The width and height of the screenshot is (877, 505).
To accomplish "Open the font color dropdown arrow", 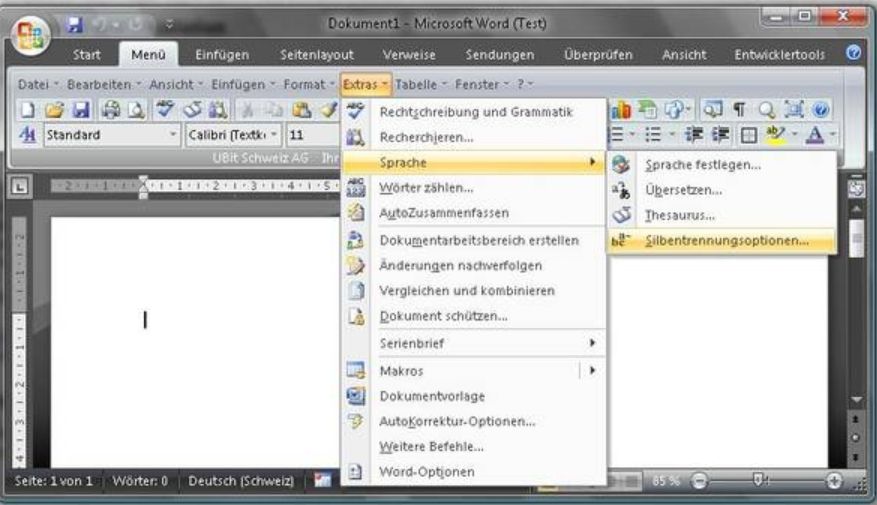I will pos(833,135).
